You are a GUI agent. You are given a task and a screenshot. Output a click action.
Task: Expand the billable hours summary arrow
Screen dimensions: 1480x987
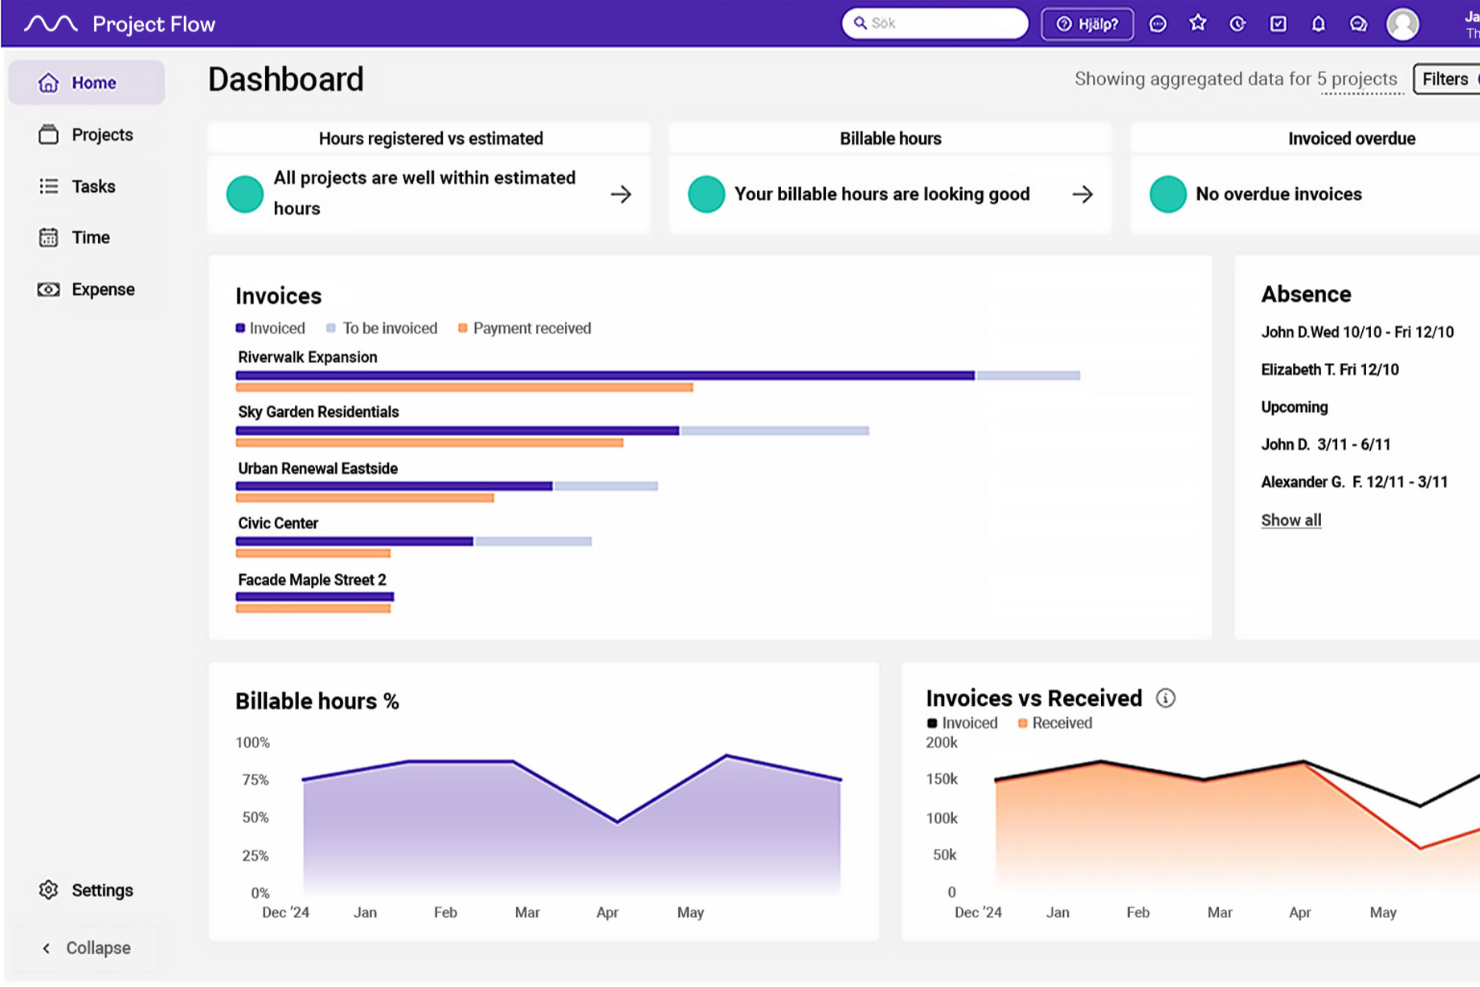pos(1082,195)
